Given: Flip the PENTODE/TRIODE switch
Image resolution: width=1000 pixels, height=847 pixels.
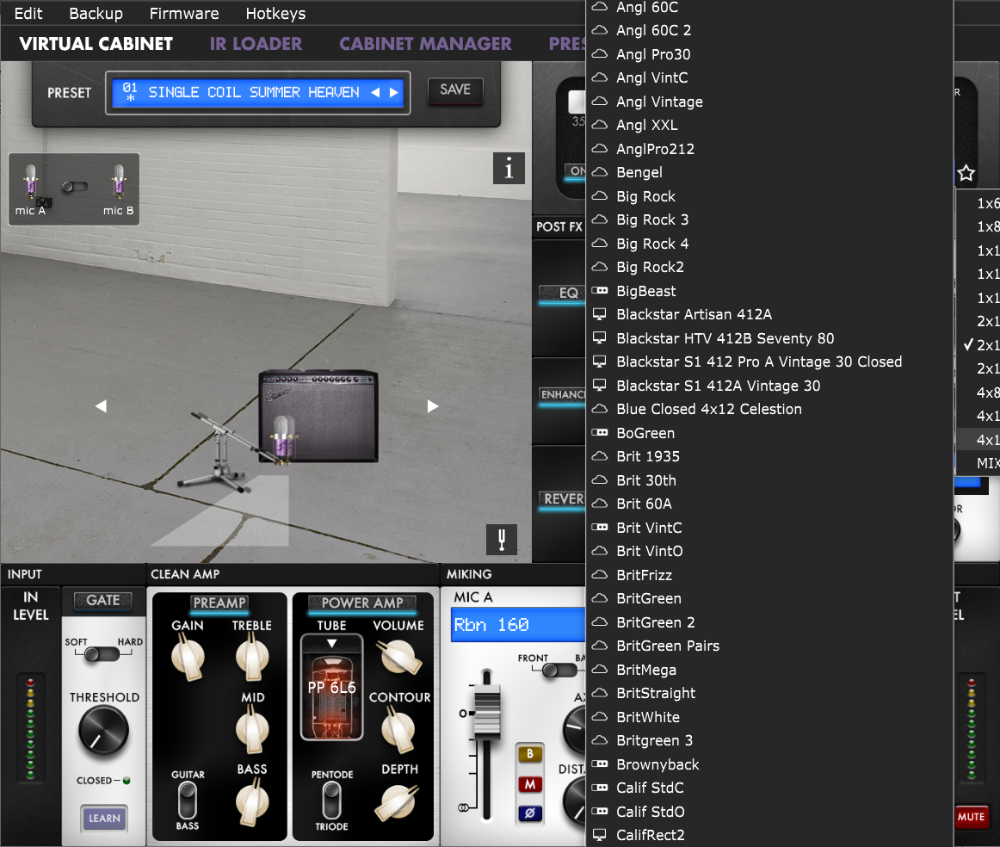Looking at the screenshot, I should pos(331,800).
